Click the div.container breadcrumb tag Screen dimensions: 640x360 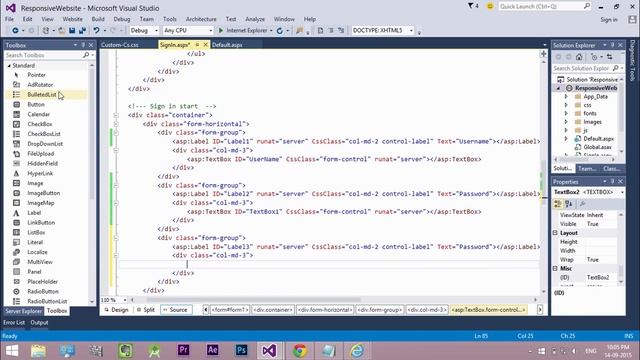pyautogui.click(x=273, y=310)
